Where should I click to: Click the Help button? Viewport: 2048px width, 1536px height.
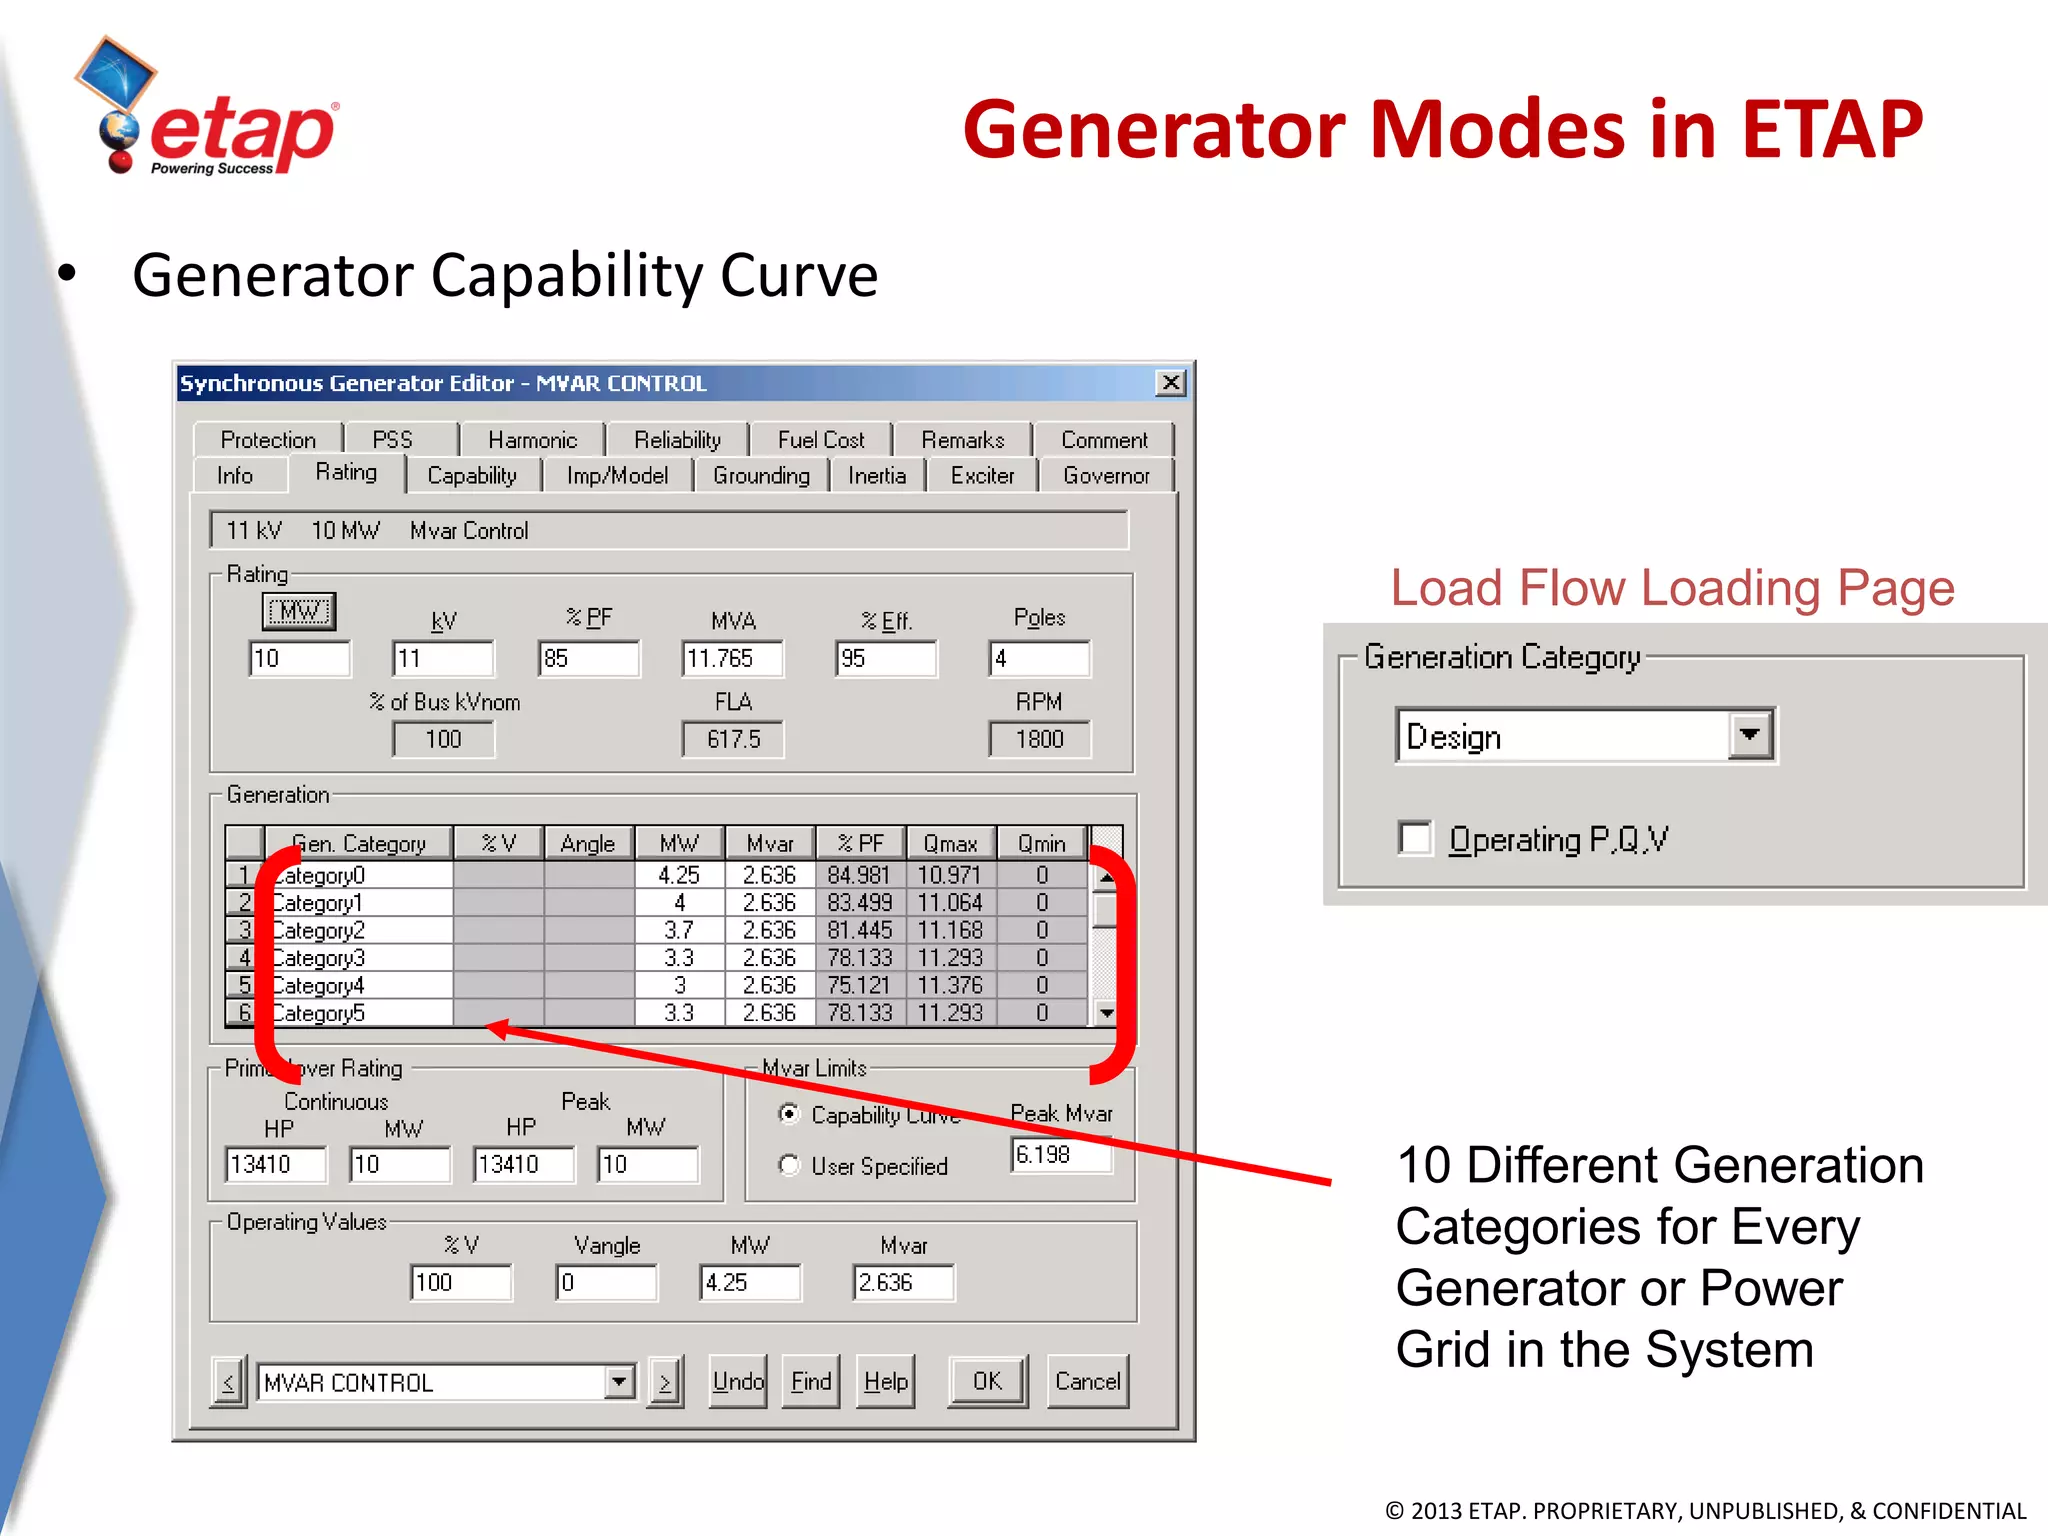pyautogui.click(x=886, y=1382)
